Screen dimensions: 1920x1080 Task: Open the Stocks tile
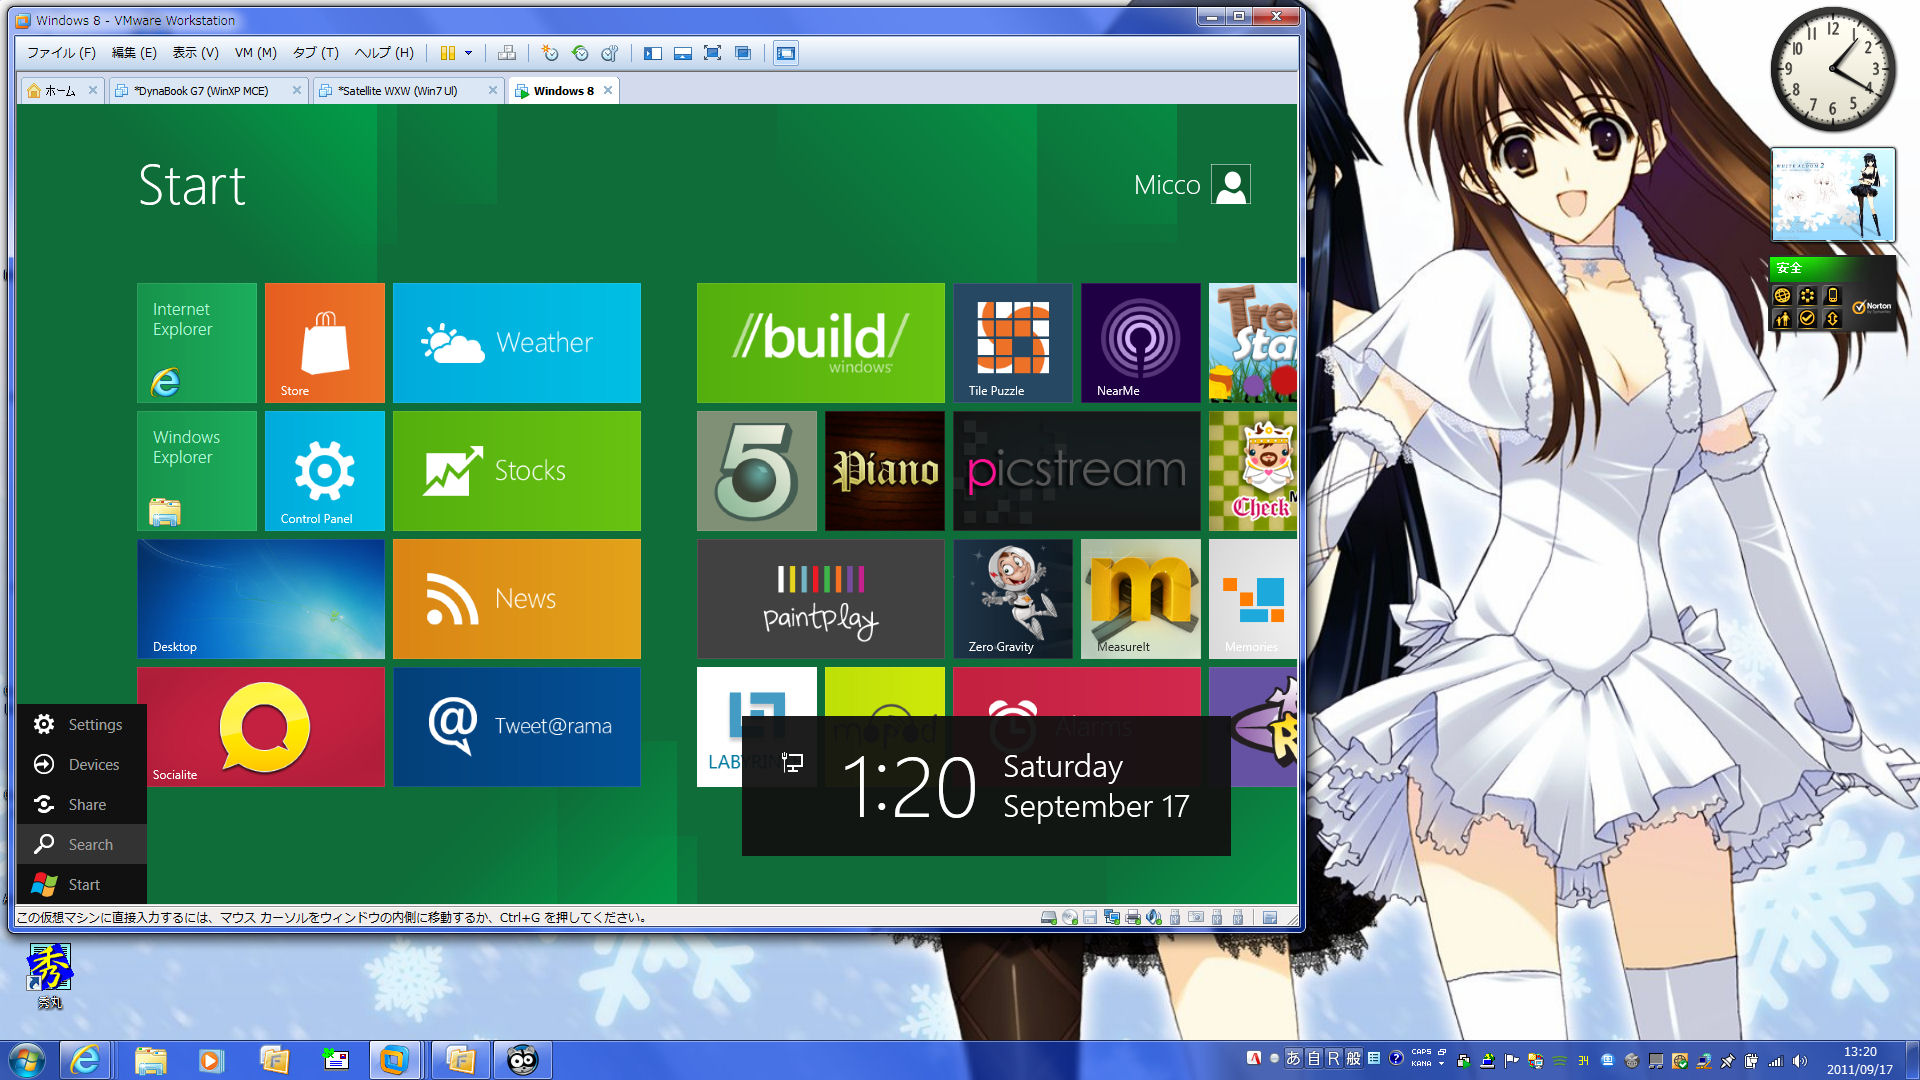click(517, 471)
